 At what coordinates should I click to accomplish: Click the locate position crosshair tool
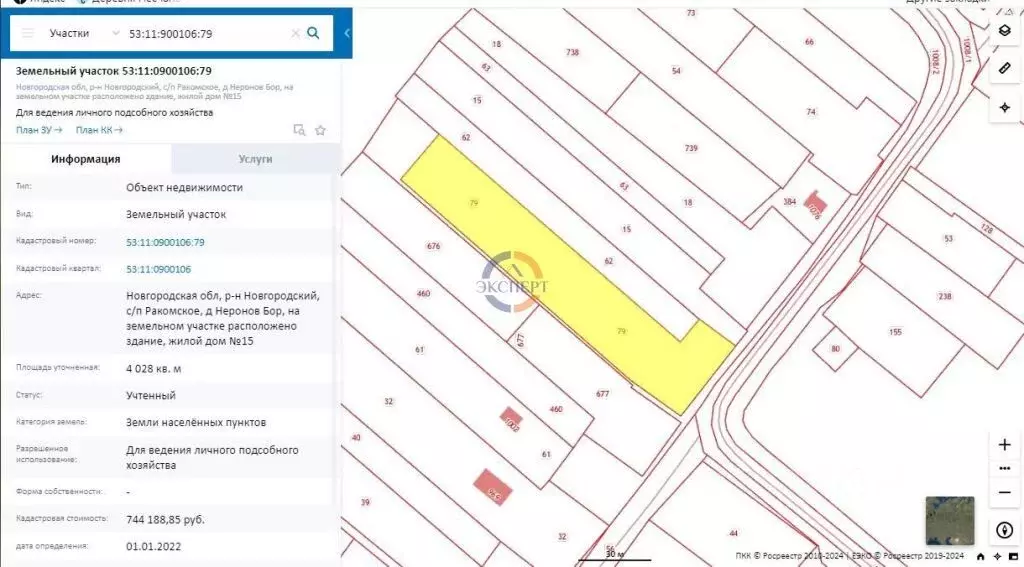pos(1005,107)
